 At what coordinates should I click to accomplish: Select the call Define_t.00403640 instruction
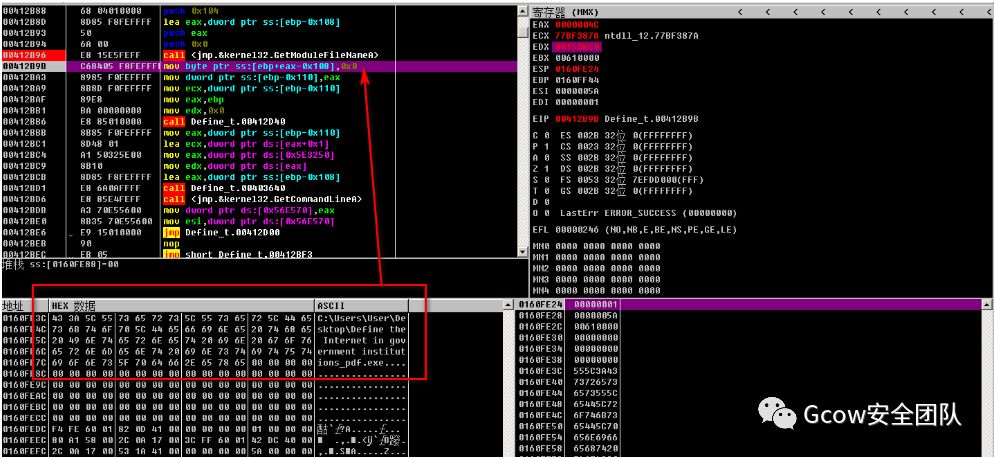click(x=225, y=188)
